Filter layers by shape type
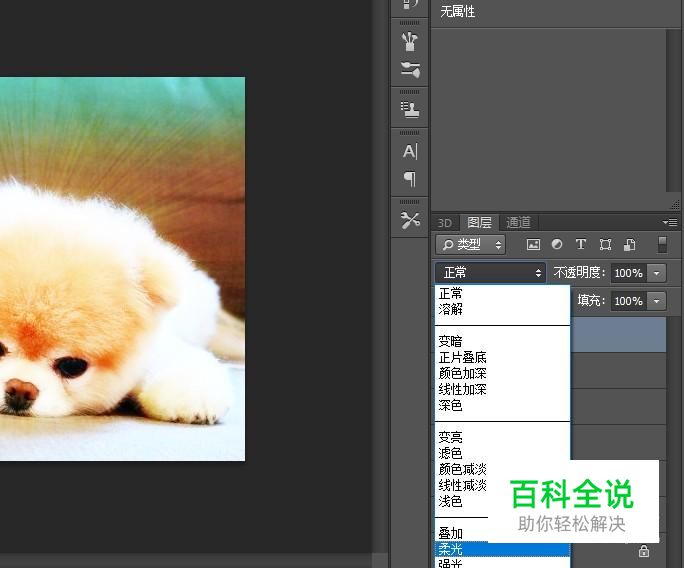This screenshot has height=568, width=684. [605, 245]
